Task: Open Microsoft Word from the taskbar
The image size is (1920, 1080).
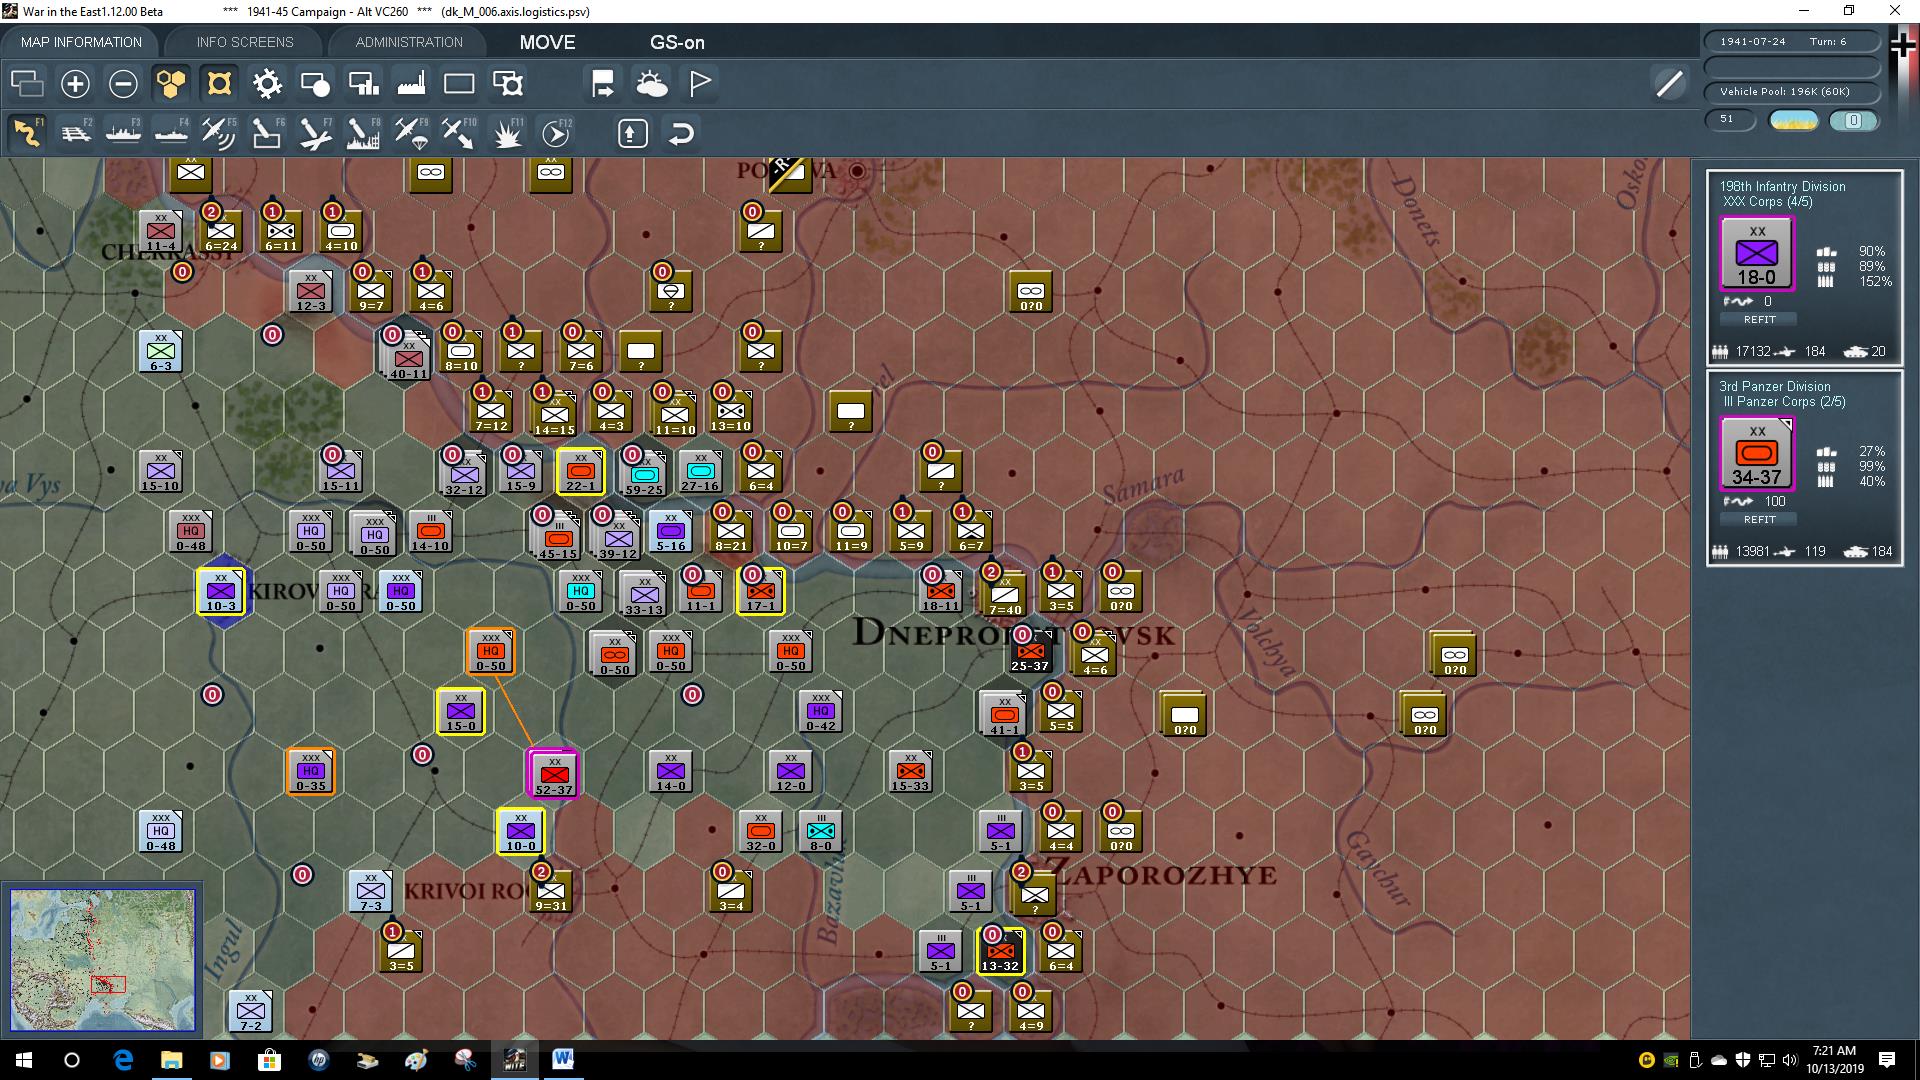Action: click(x=563, y=1060)
